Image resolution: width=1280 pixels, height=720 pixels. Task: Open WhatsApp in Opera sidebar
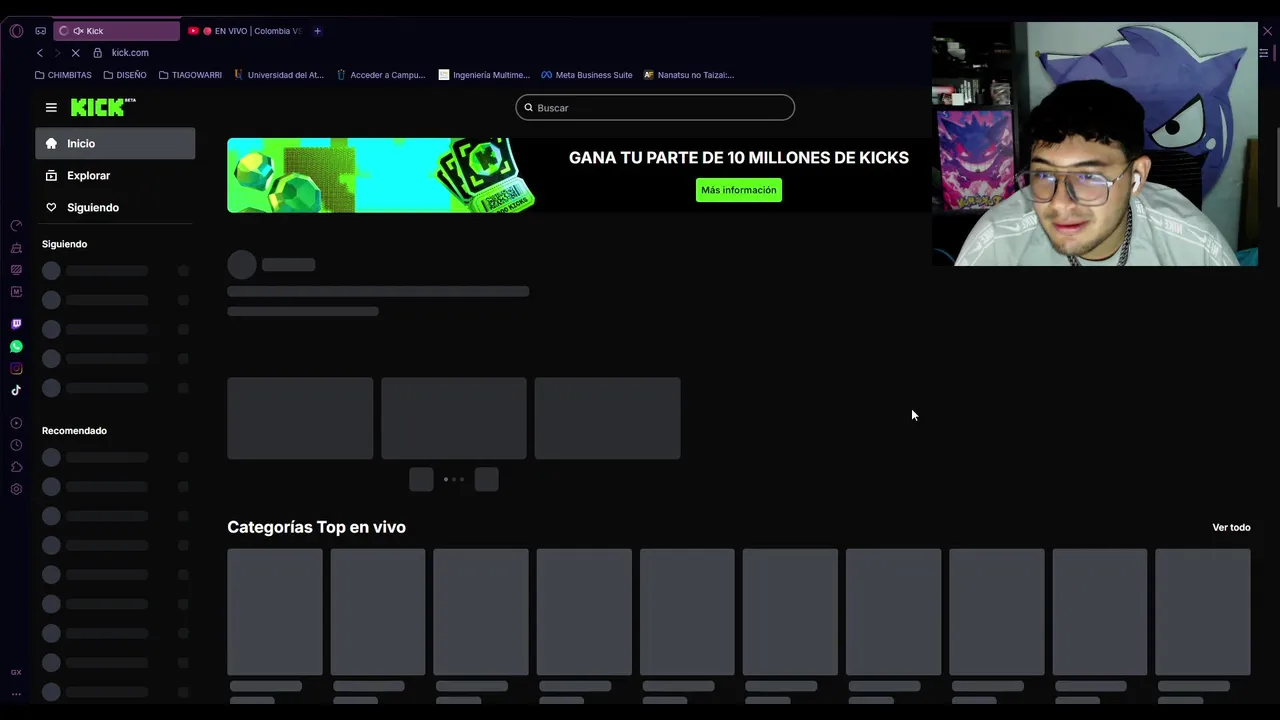(x=16, y=346)
